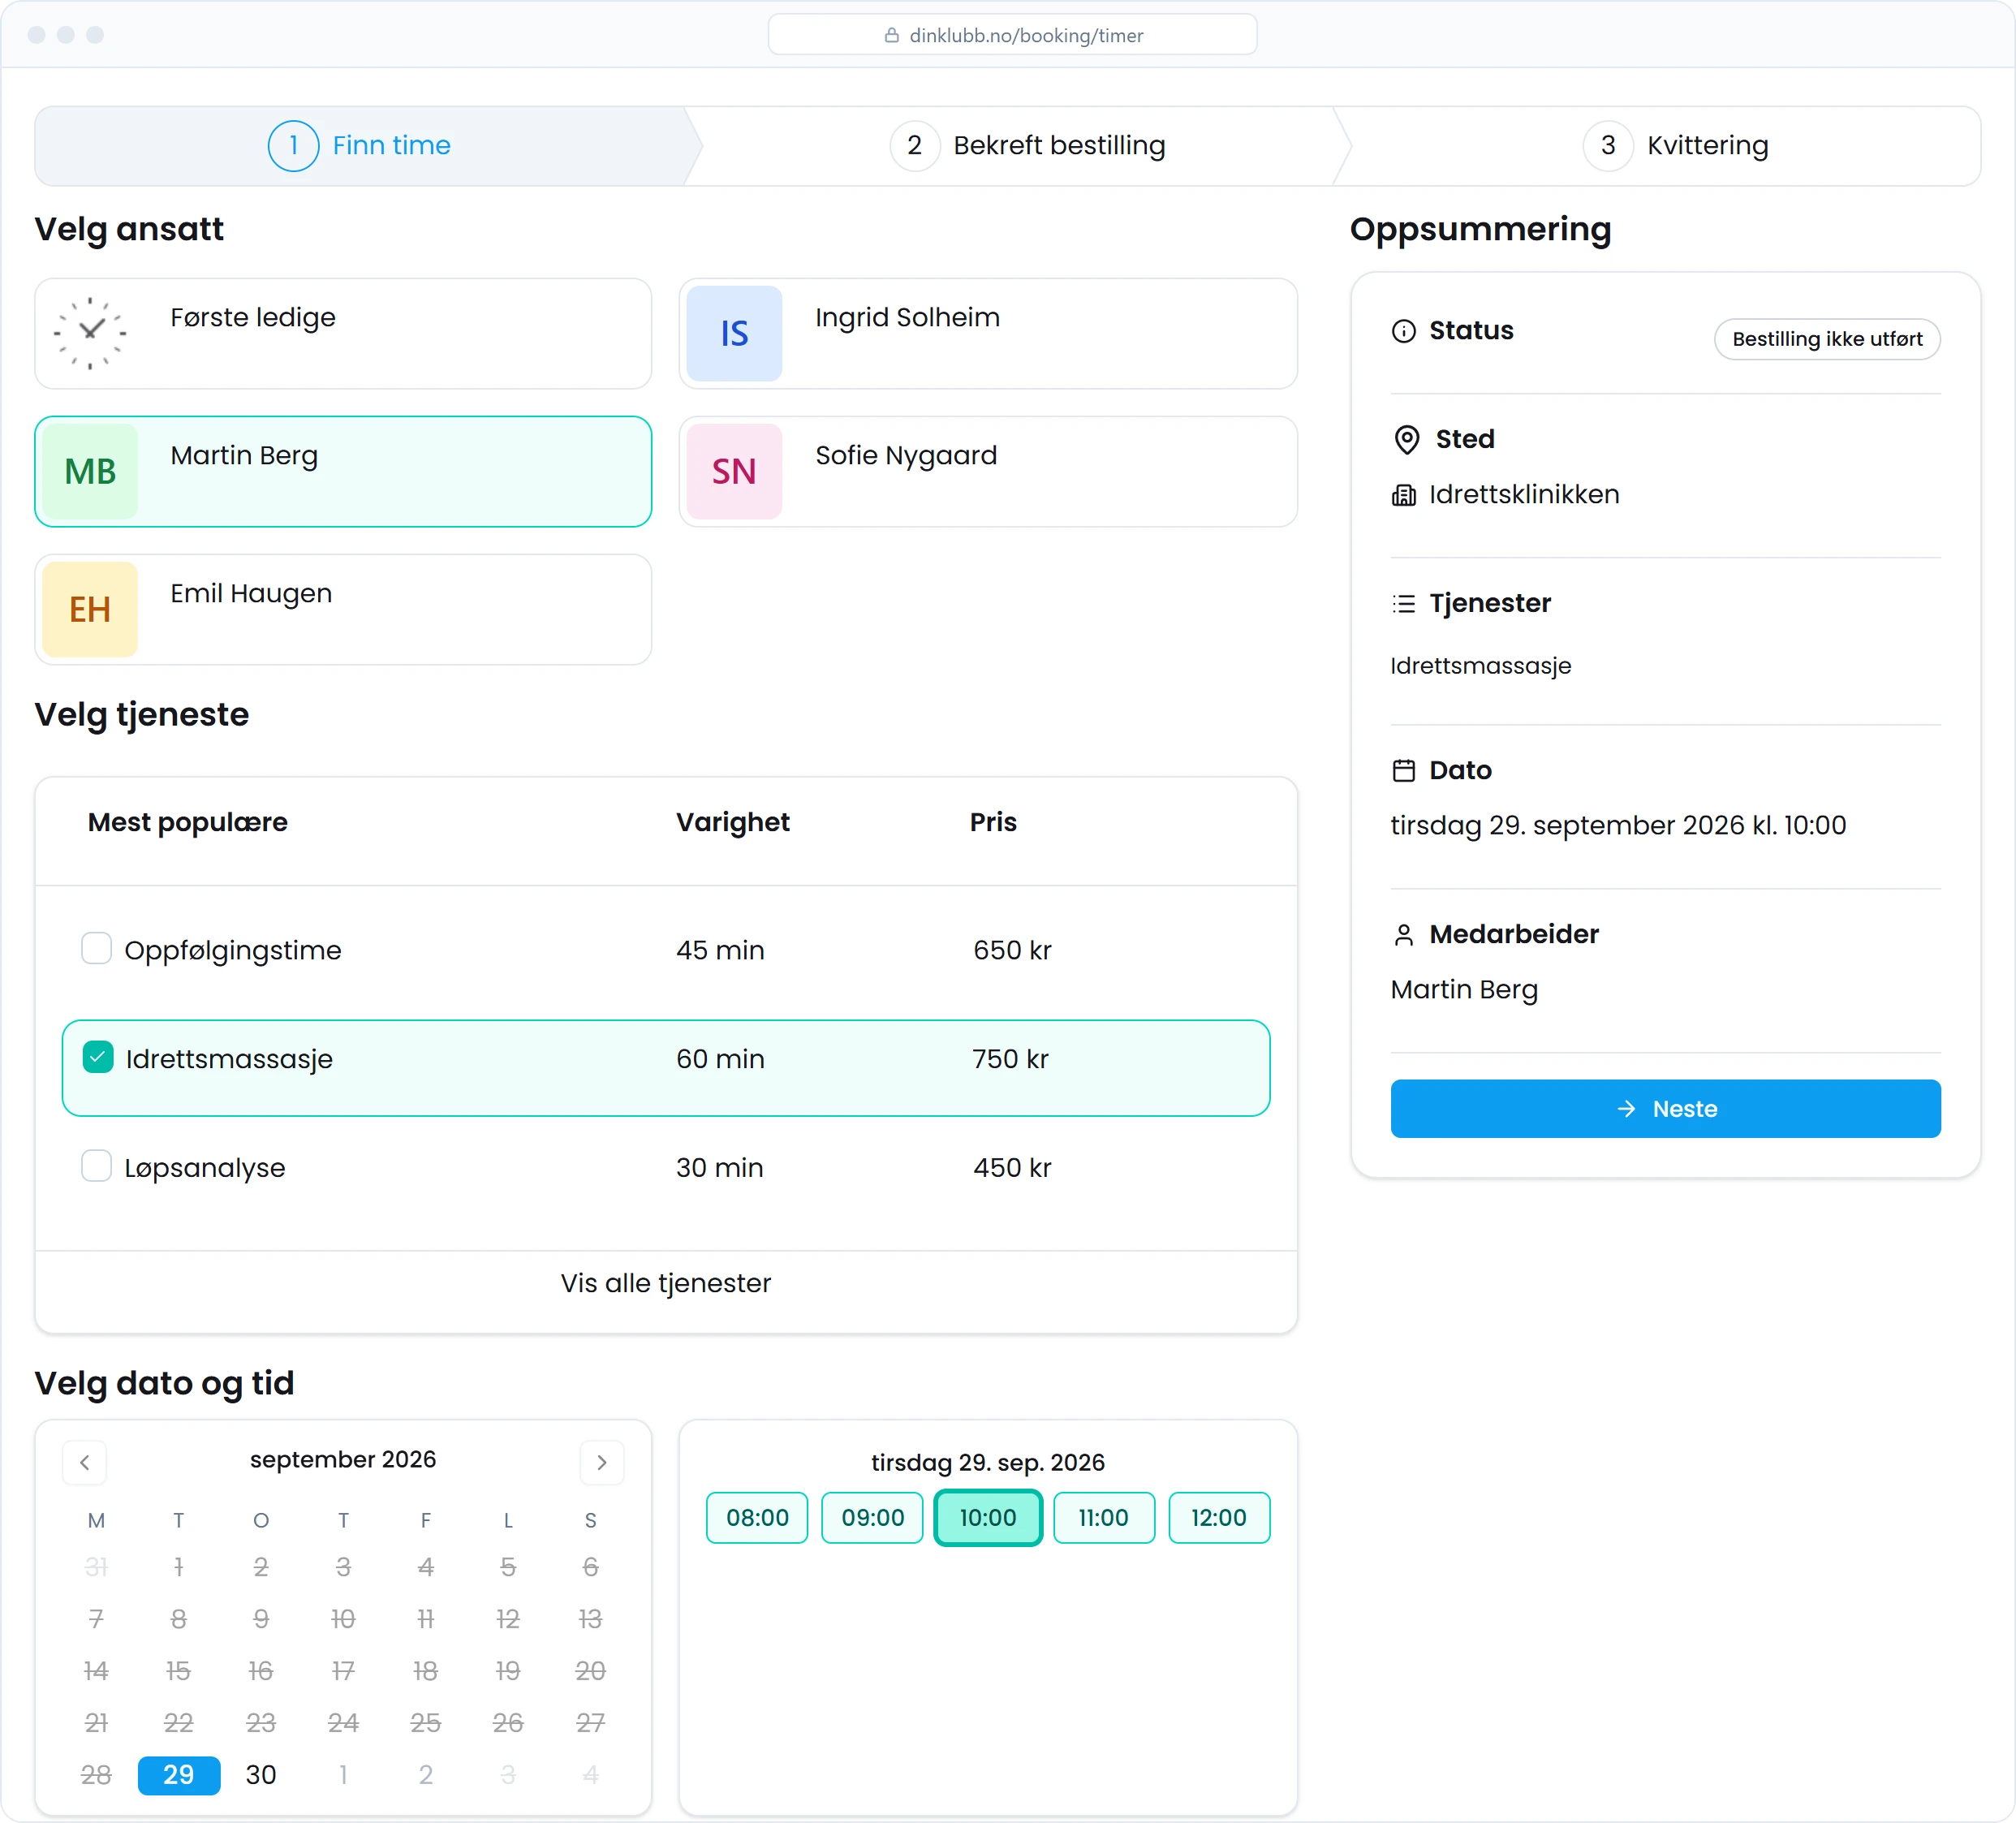Select employee Emil Haugen
This screenshot has width=2016, height=1823.
[x=343, y=609]
